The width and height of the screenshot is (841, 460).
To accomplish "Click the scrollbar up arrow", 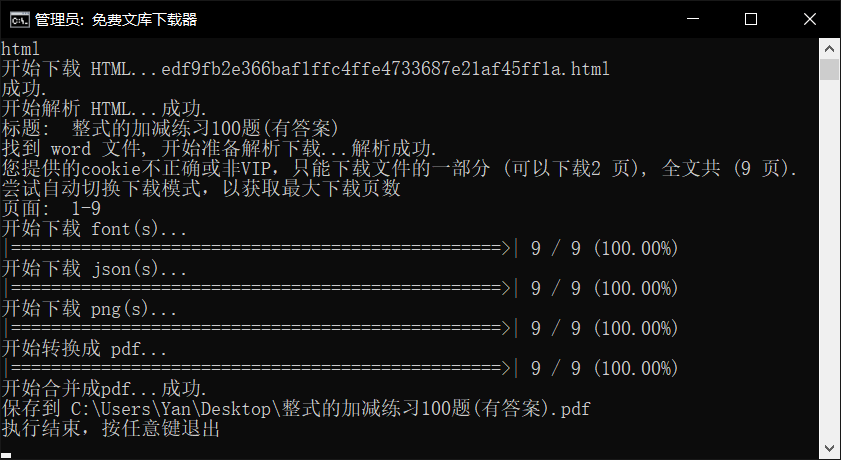I will (829, 49).
